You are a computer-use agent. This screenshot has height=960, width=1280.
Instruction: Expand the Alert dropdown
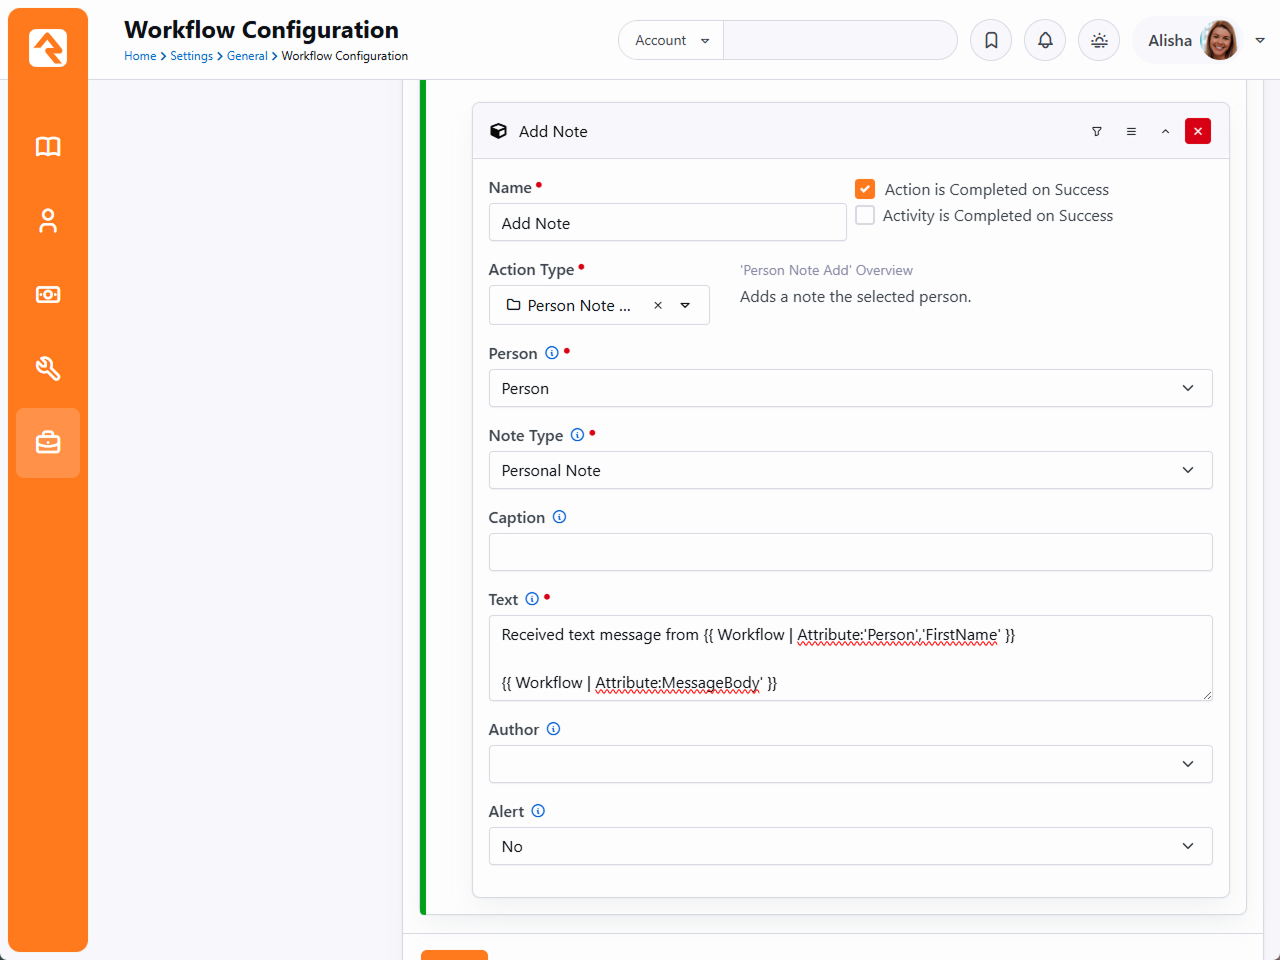[850, 847]
